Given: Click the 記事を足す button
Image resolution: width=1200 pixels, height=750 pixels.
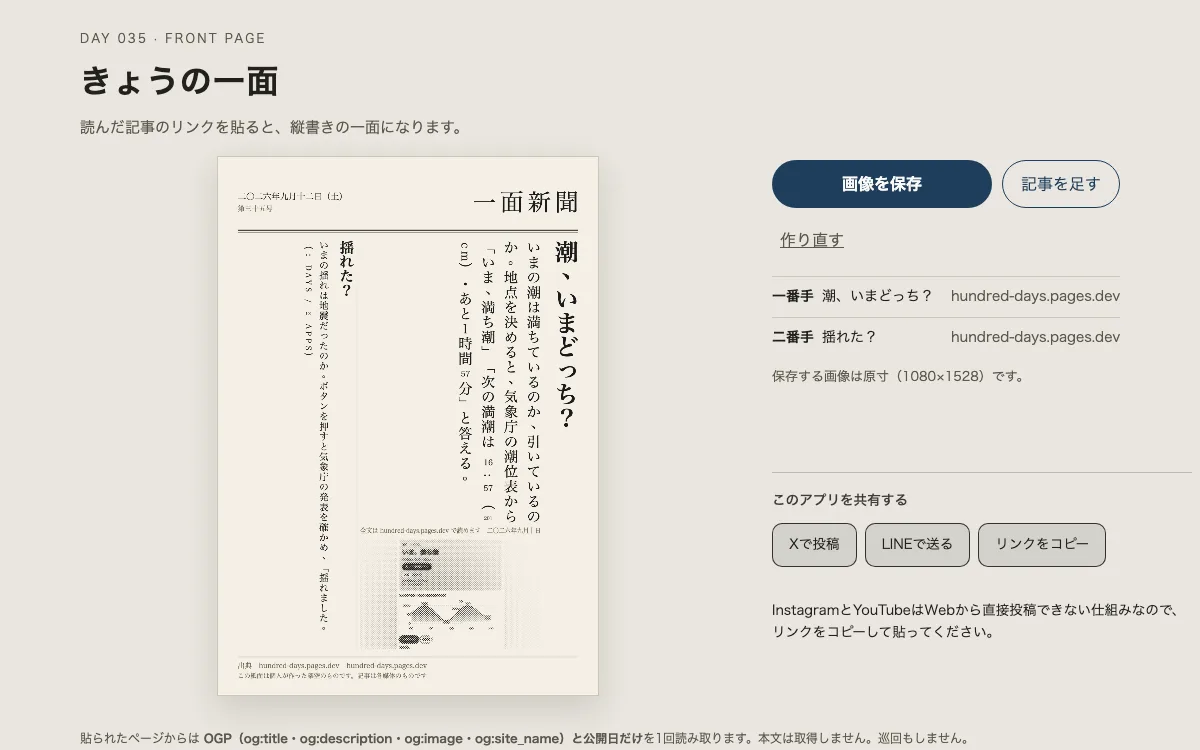Looking at the screenshot, I should pyautogui.click(x=1060, y=184).
